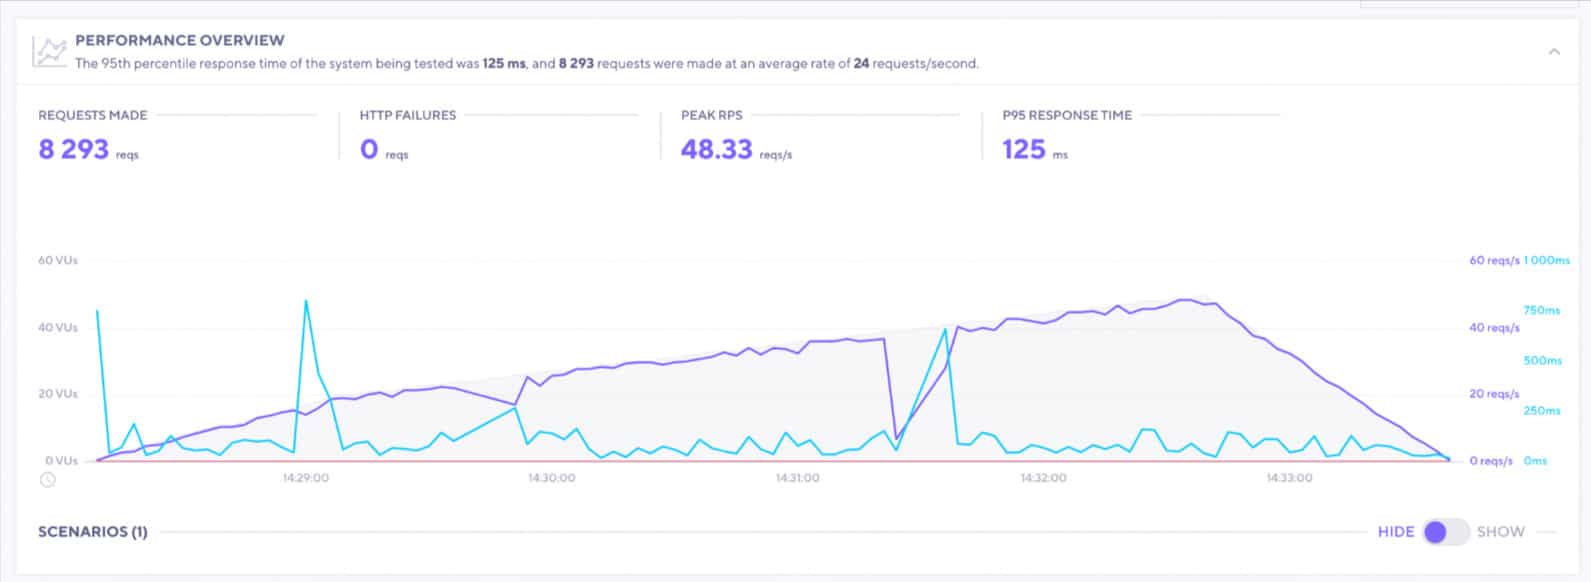Click the P95 Response Time 125 value
Viewport: 1591px width, 582px height.
click(1023, 150)
